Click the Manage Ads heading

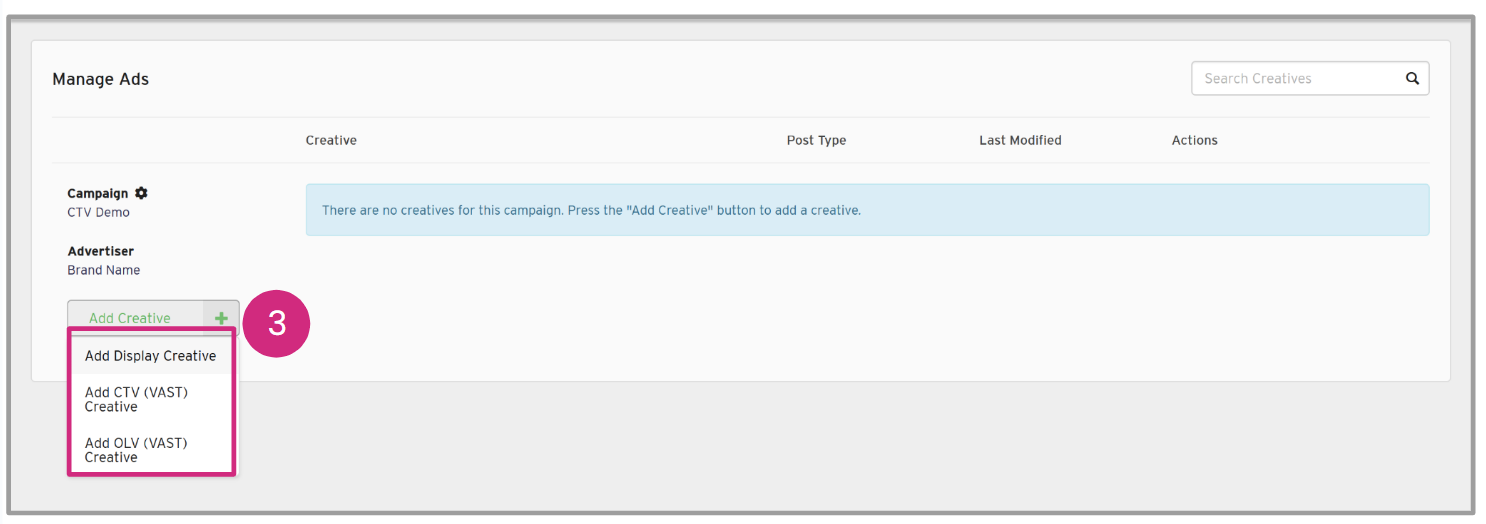tap(100, 79)
